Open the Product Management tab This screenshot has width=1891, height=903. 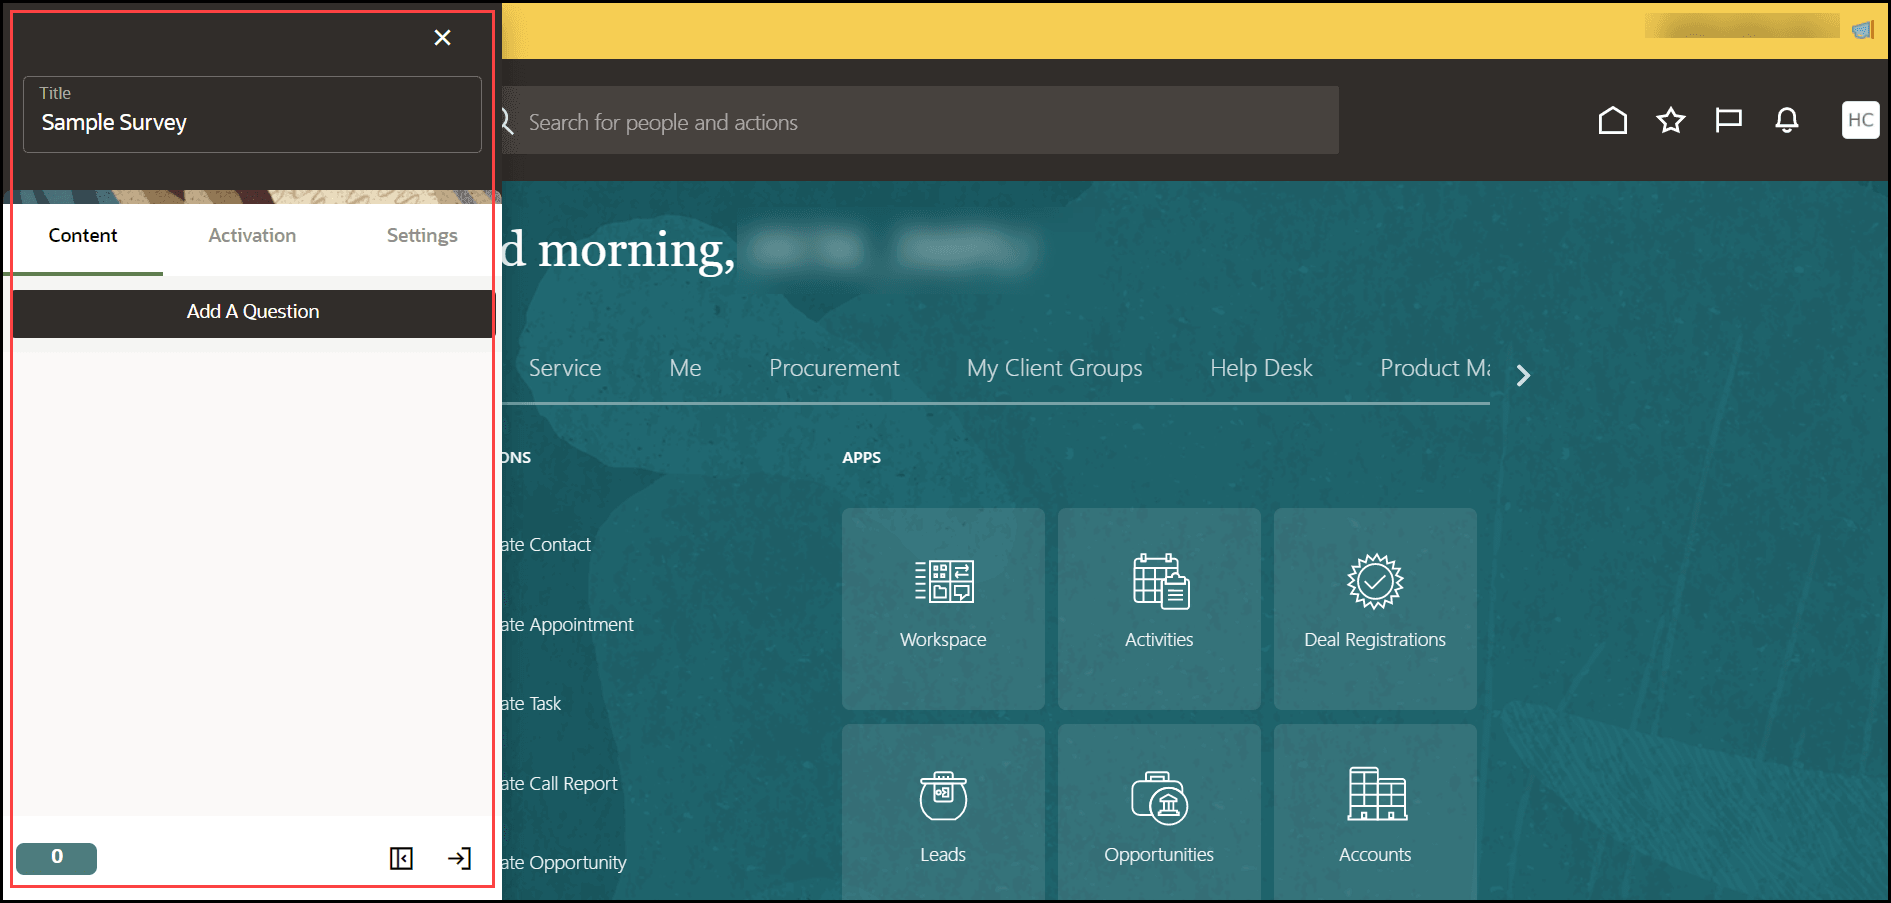point(1435,368)
